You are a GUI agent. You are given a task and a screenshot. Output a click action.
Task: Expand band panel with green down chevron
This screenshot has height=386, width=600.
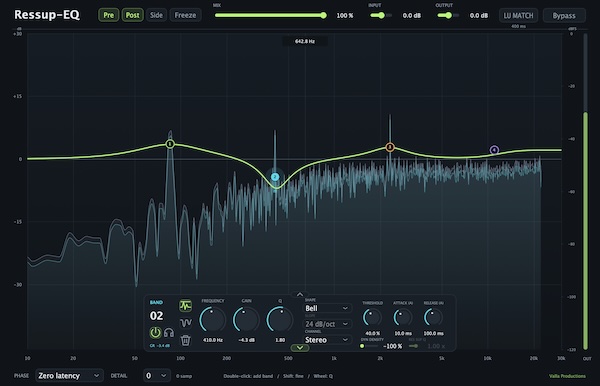coord(300,348)
